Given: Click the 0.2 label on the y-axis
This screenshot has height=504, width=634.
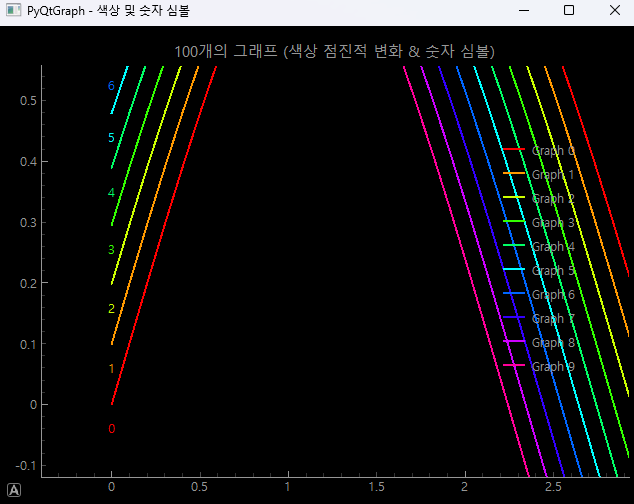Looking at the screenshot, I should (x=28, y=283).
